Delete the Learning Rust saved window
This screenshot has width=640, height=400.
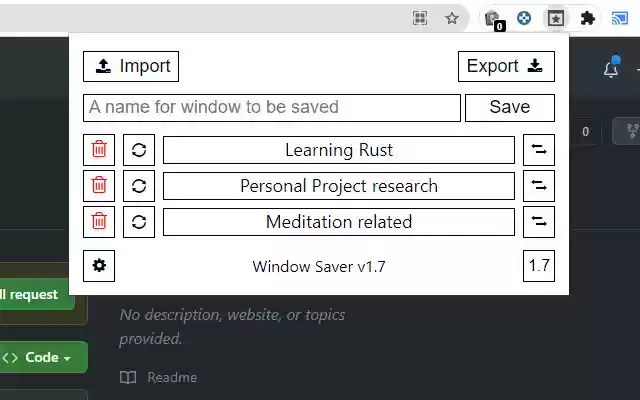[99, 150]
